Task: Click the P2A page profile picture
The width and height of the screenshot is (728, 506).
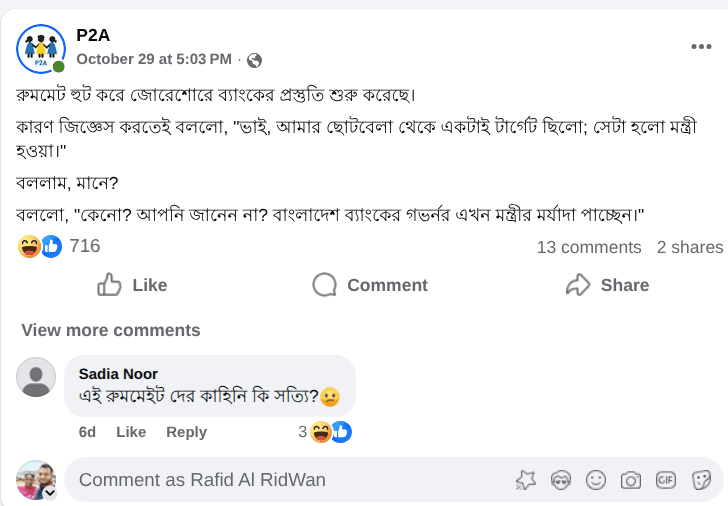Action: (40, 47)
